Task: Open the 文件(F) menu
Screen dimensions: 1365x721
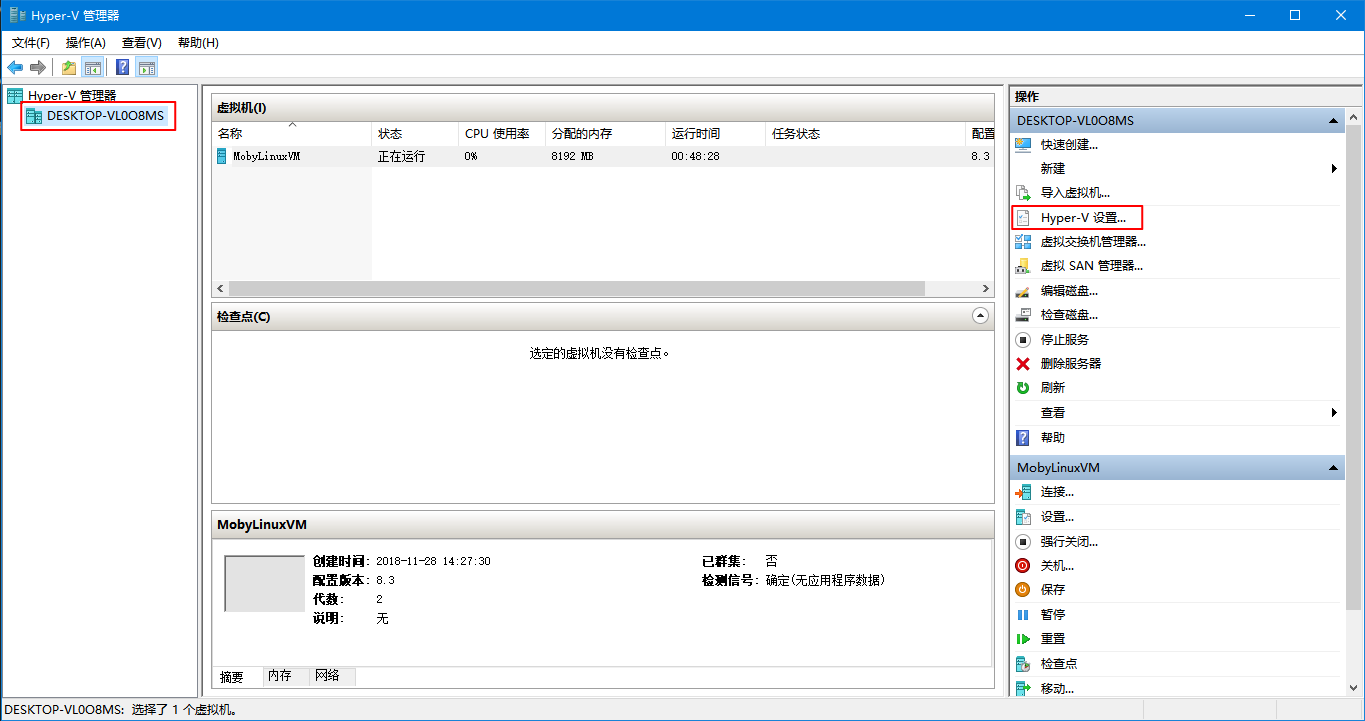Action: pos(31,43)
